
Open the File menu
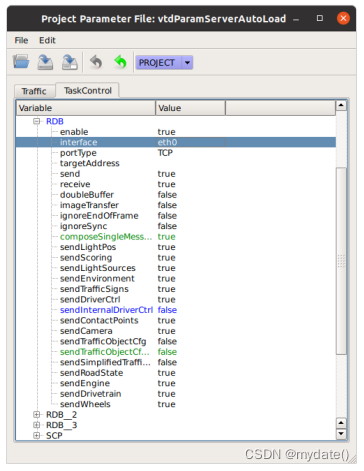[x=21, y=40]
